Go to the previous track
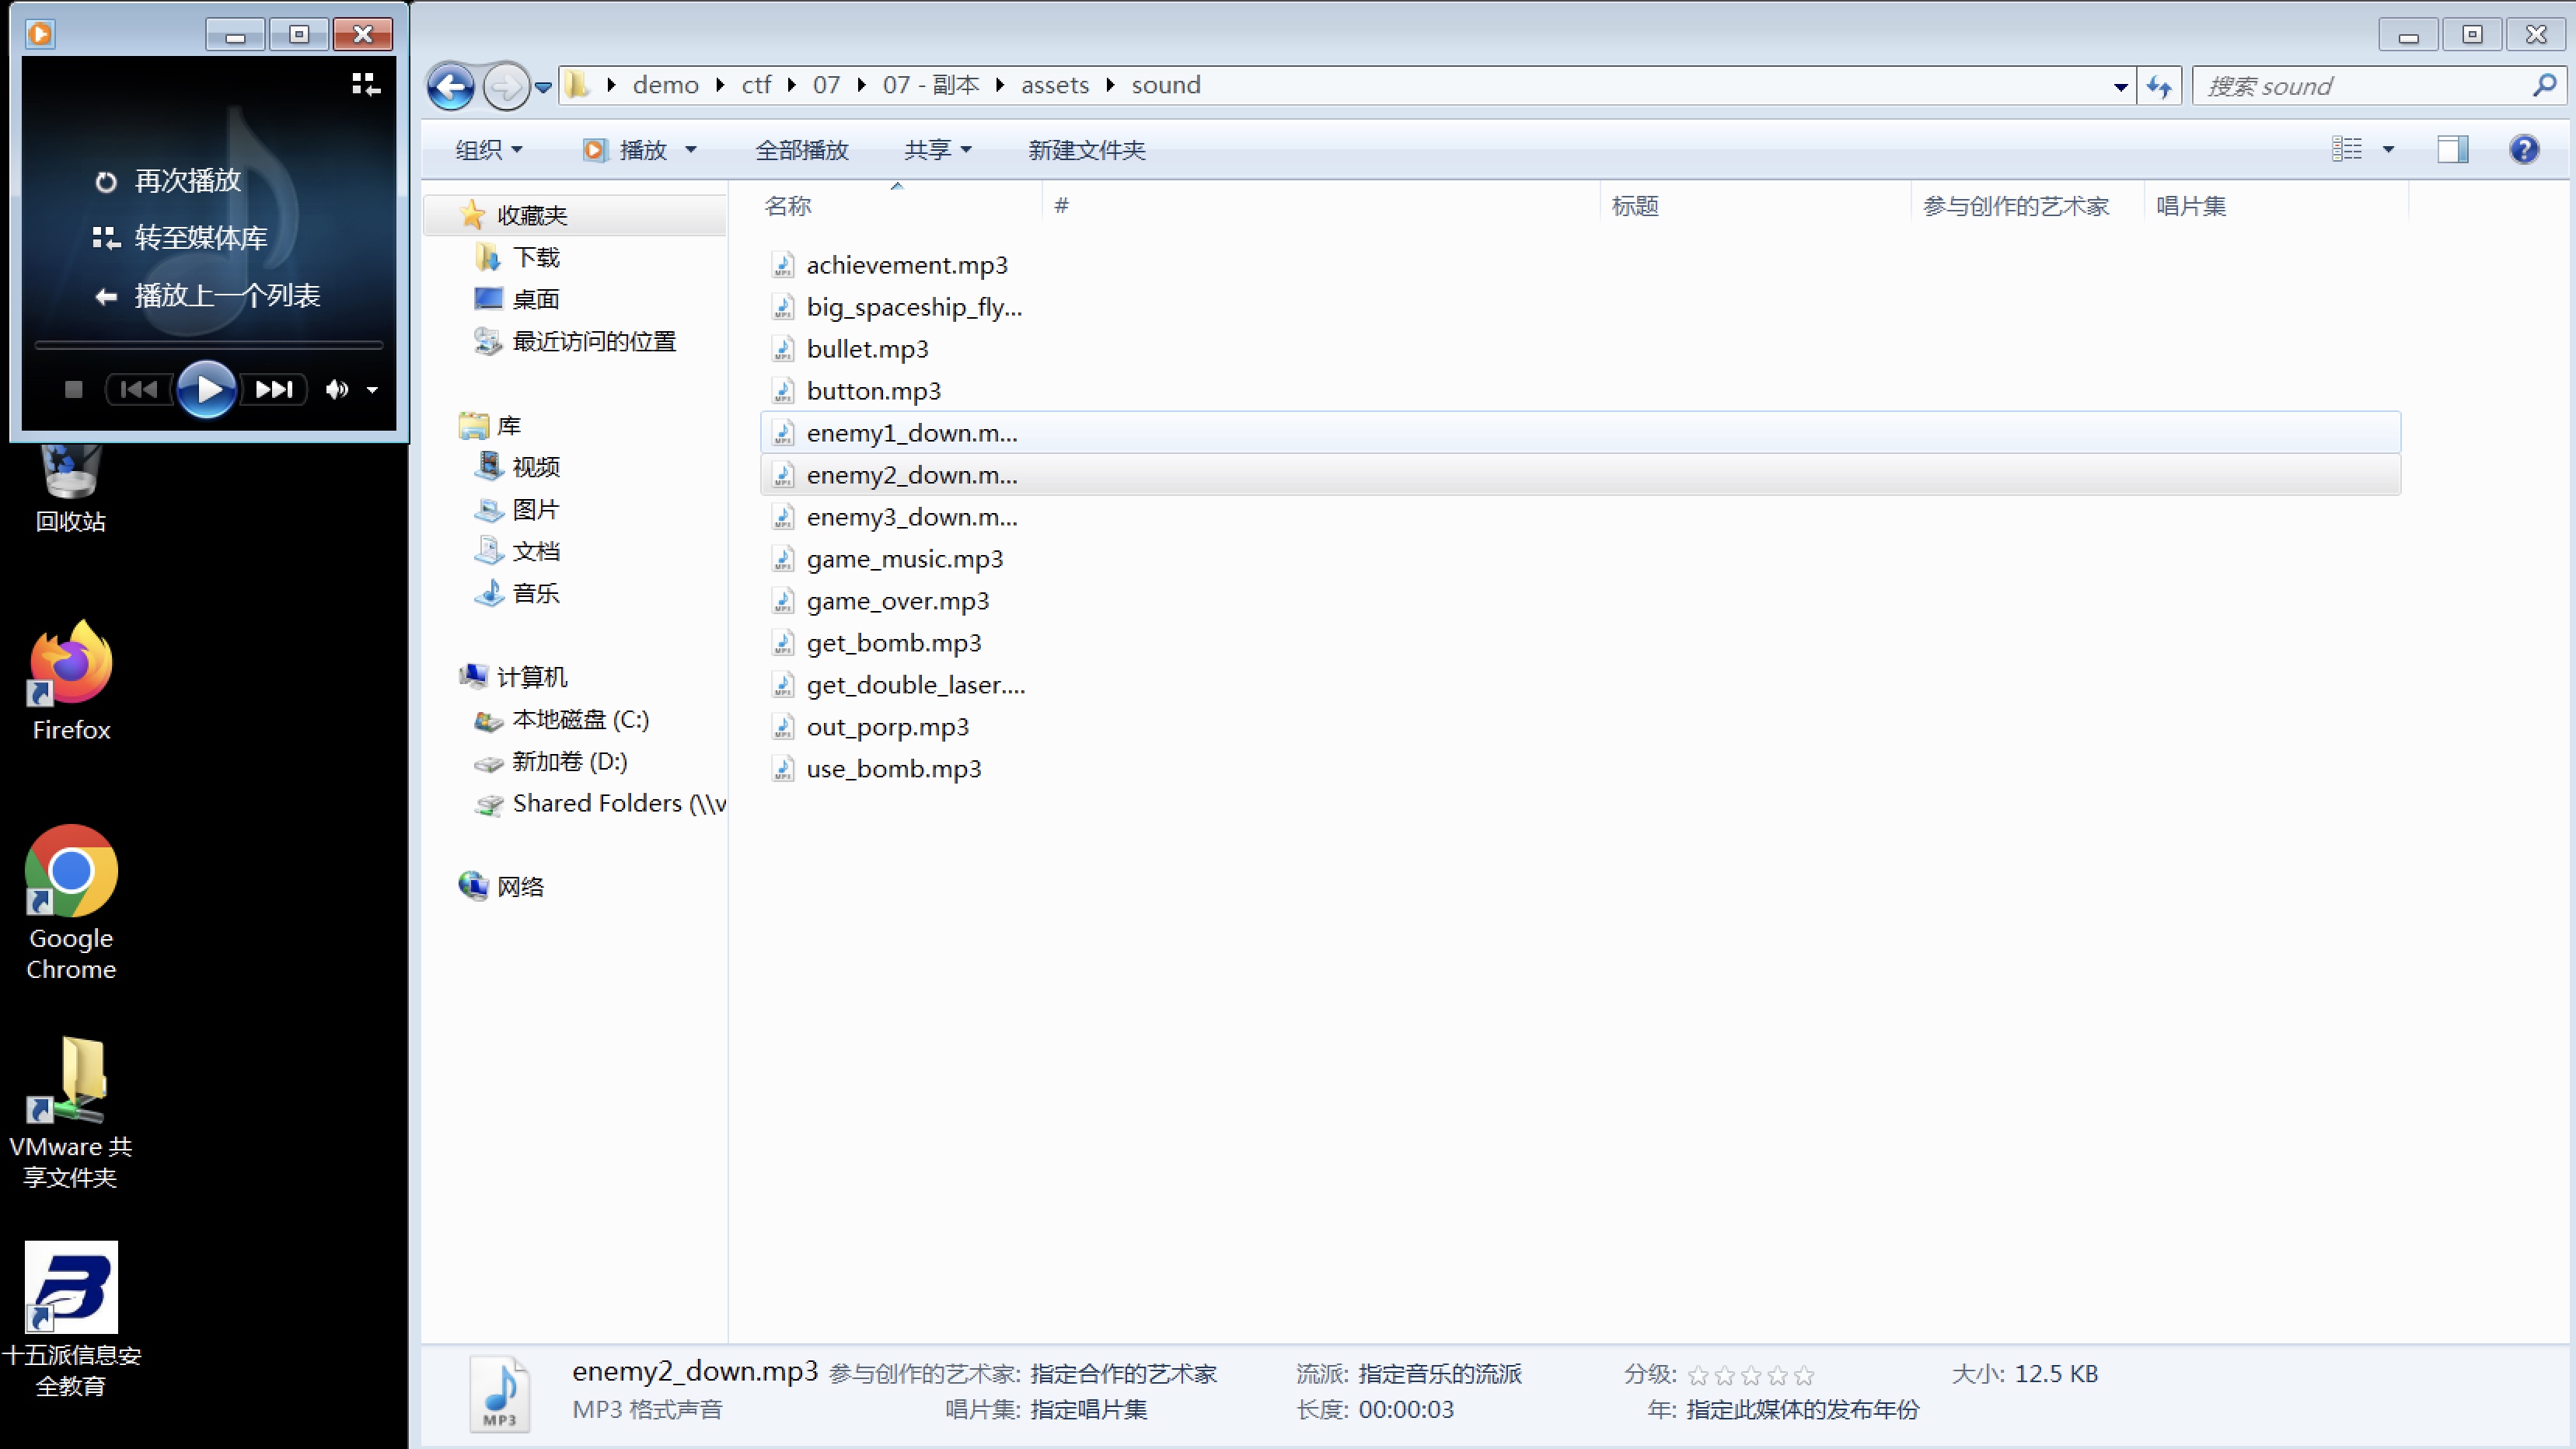This screenshot has height=1449, width=2576. [139, 389]
